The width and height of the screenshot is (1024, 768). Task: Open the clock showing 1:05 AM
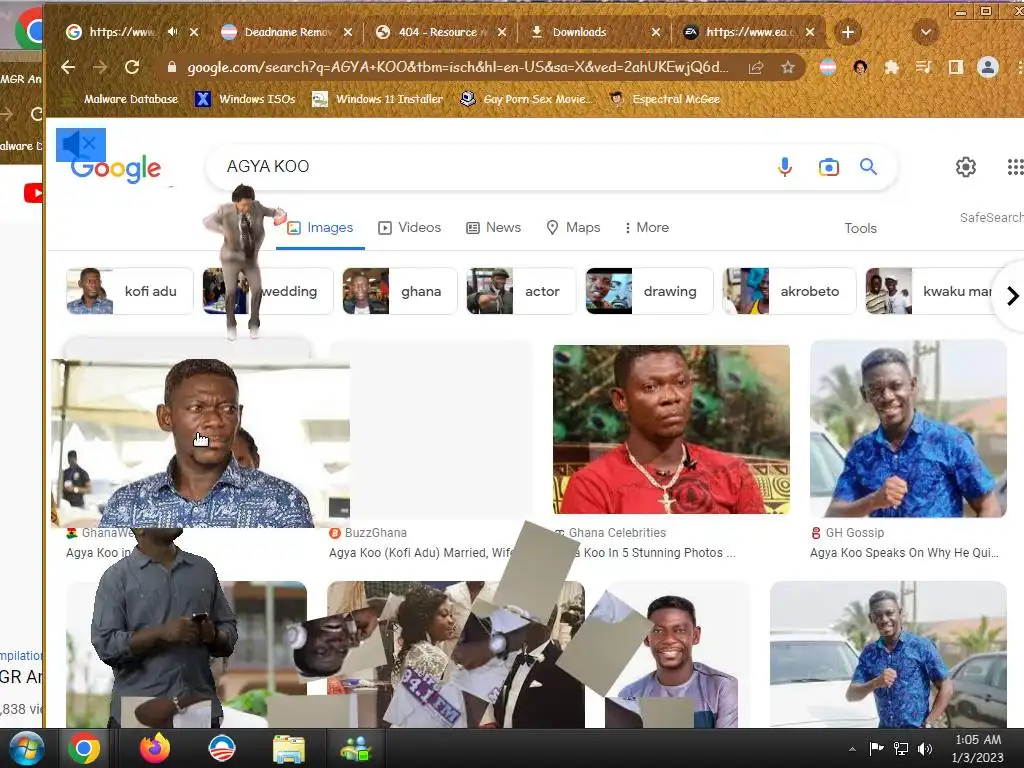click(978, 748)
